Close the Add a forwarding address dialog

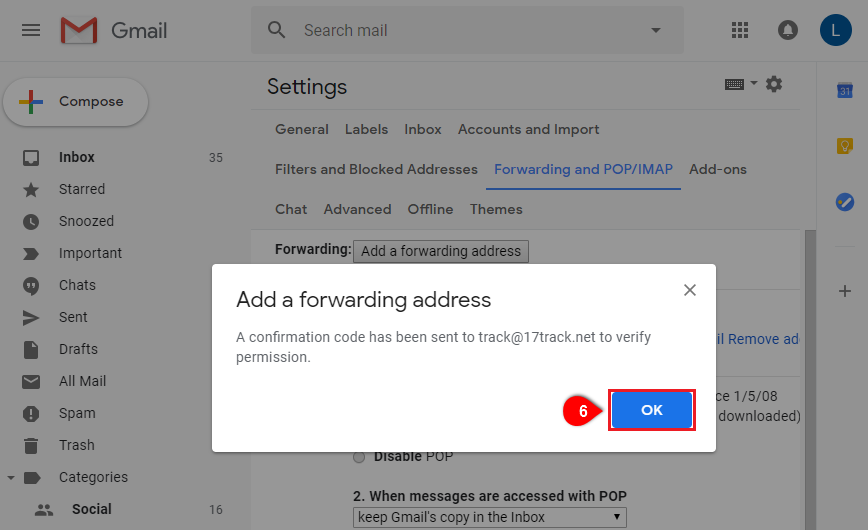[x=690, y=290]
